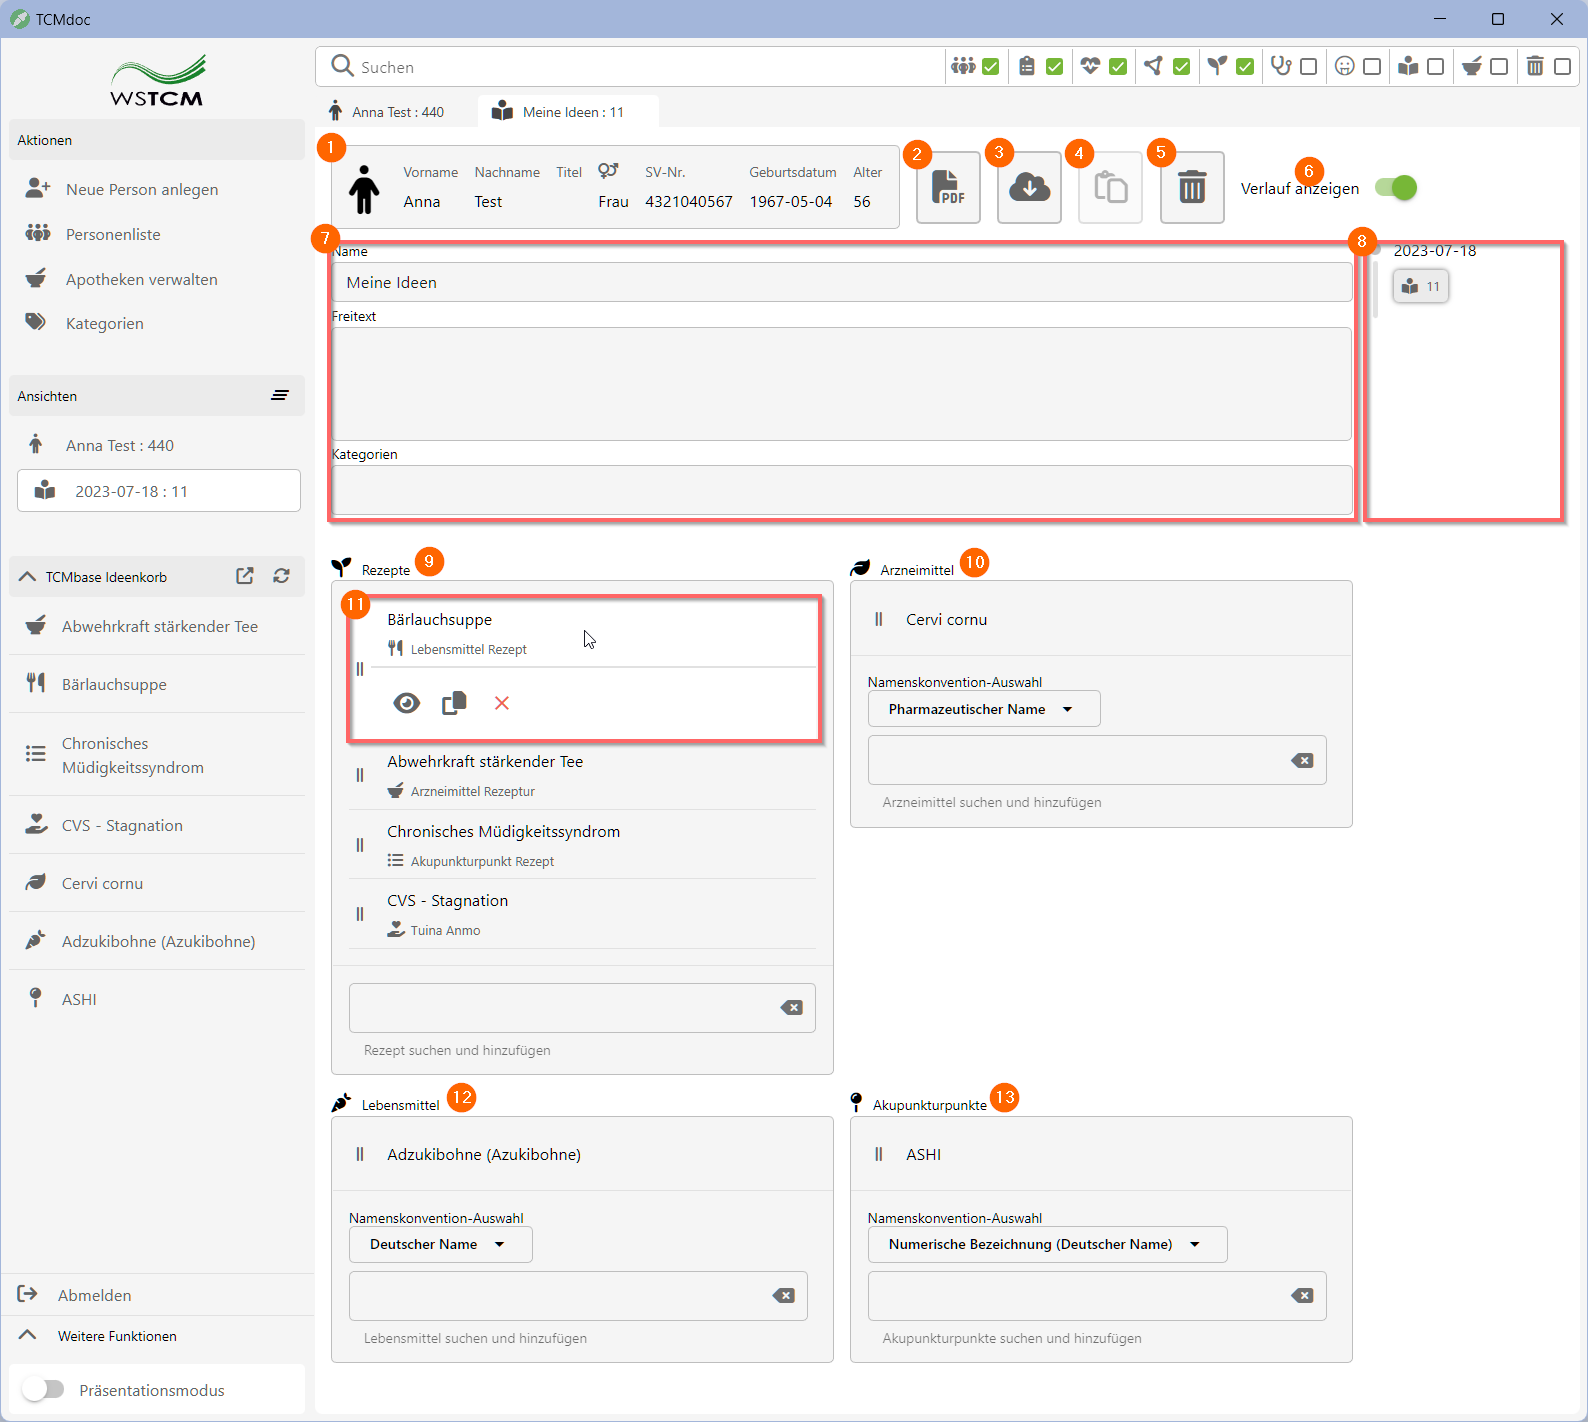Click the eye view icon for Bärlauchsuppe

pos(406,703)
